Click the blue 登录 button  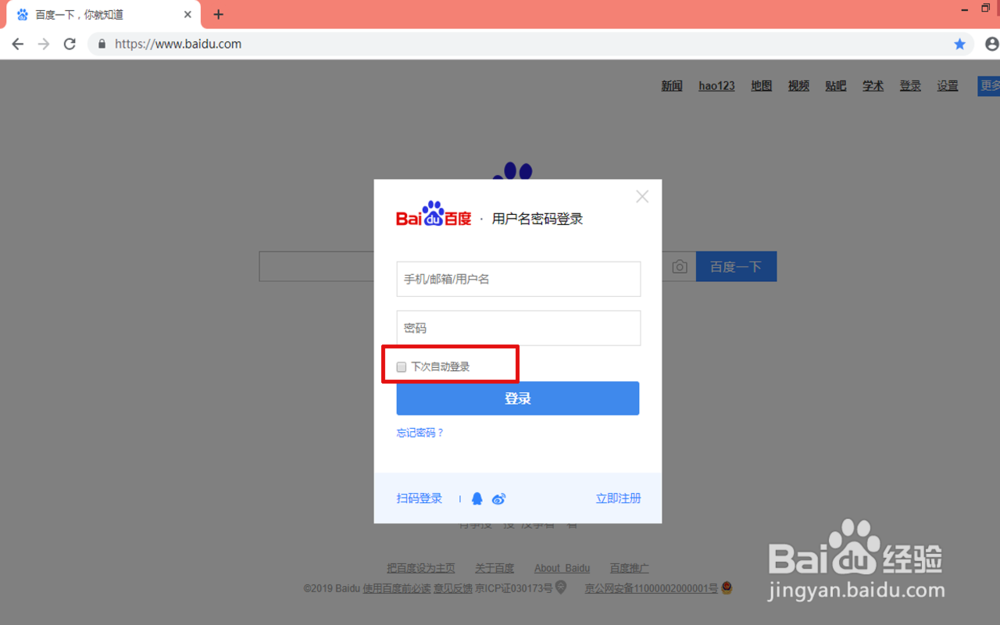518,399
